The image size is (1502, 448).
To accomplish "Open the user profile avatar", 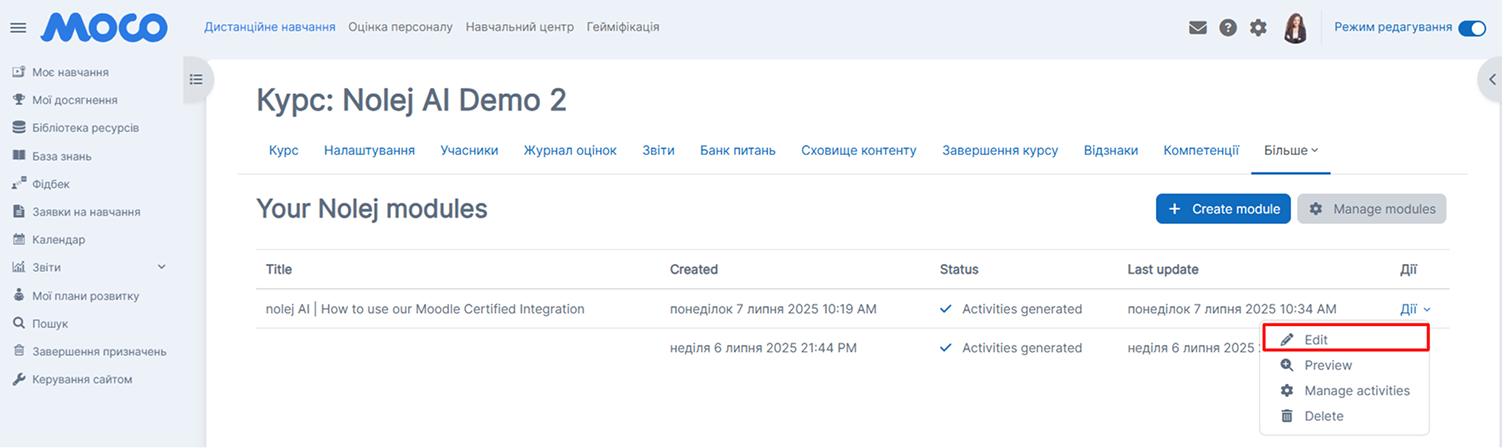I will coord(1295,28).
